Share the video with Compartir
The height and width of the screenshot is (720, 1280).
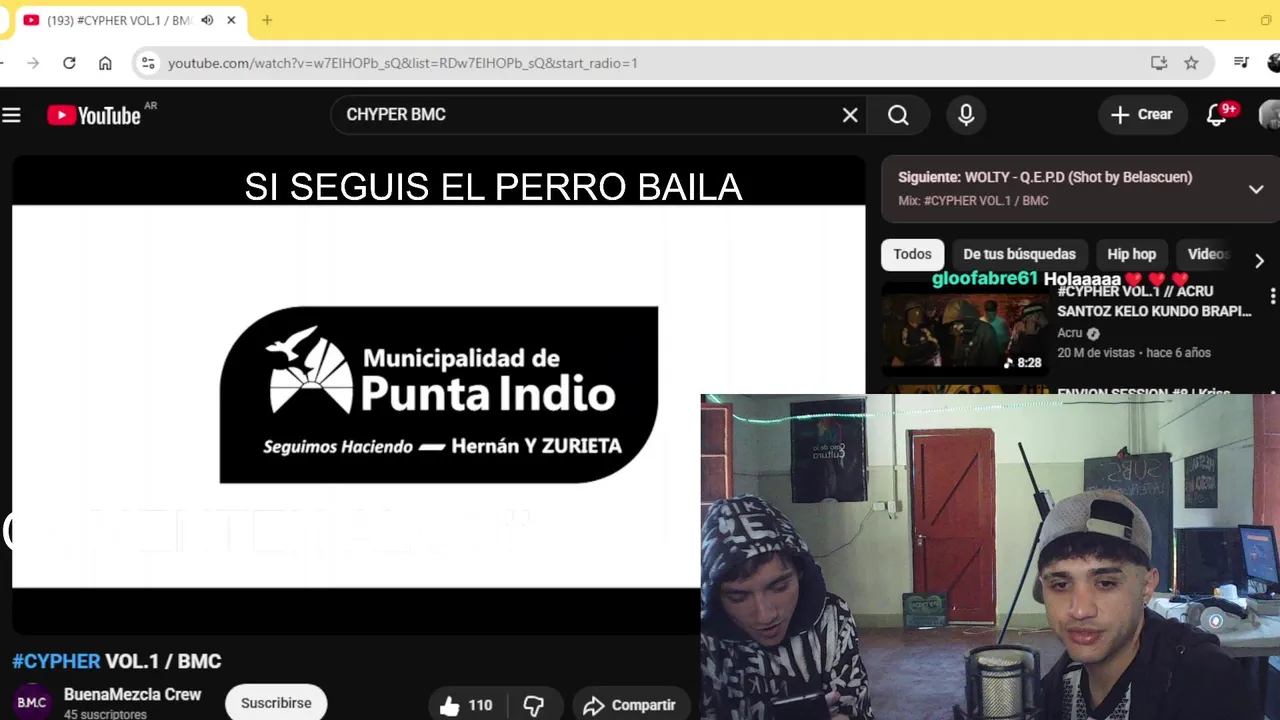[630, 705]
